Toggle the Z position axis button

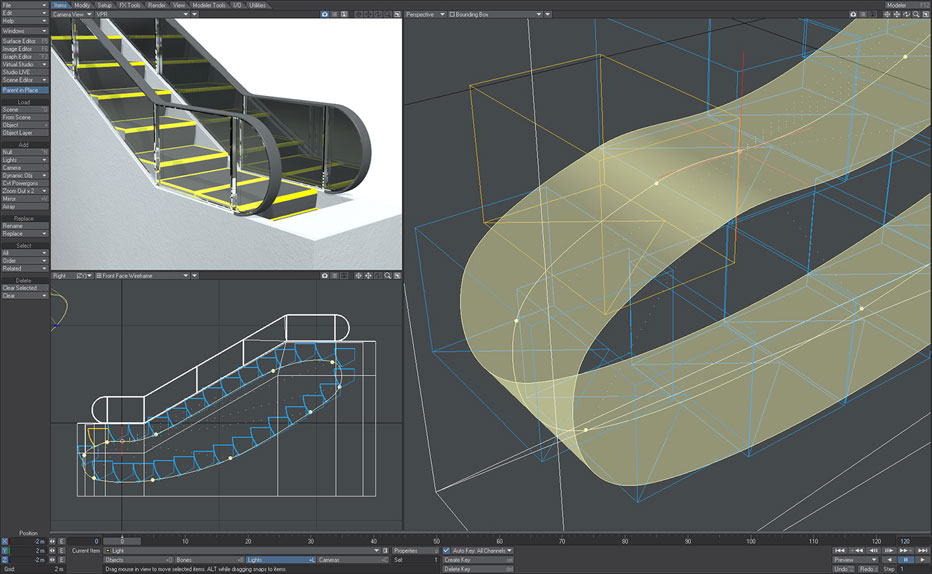coord(6,560)
